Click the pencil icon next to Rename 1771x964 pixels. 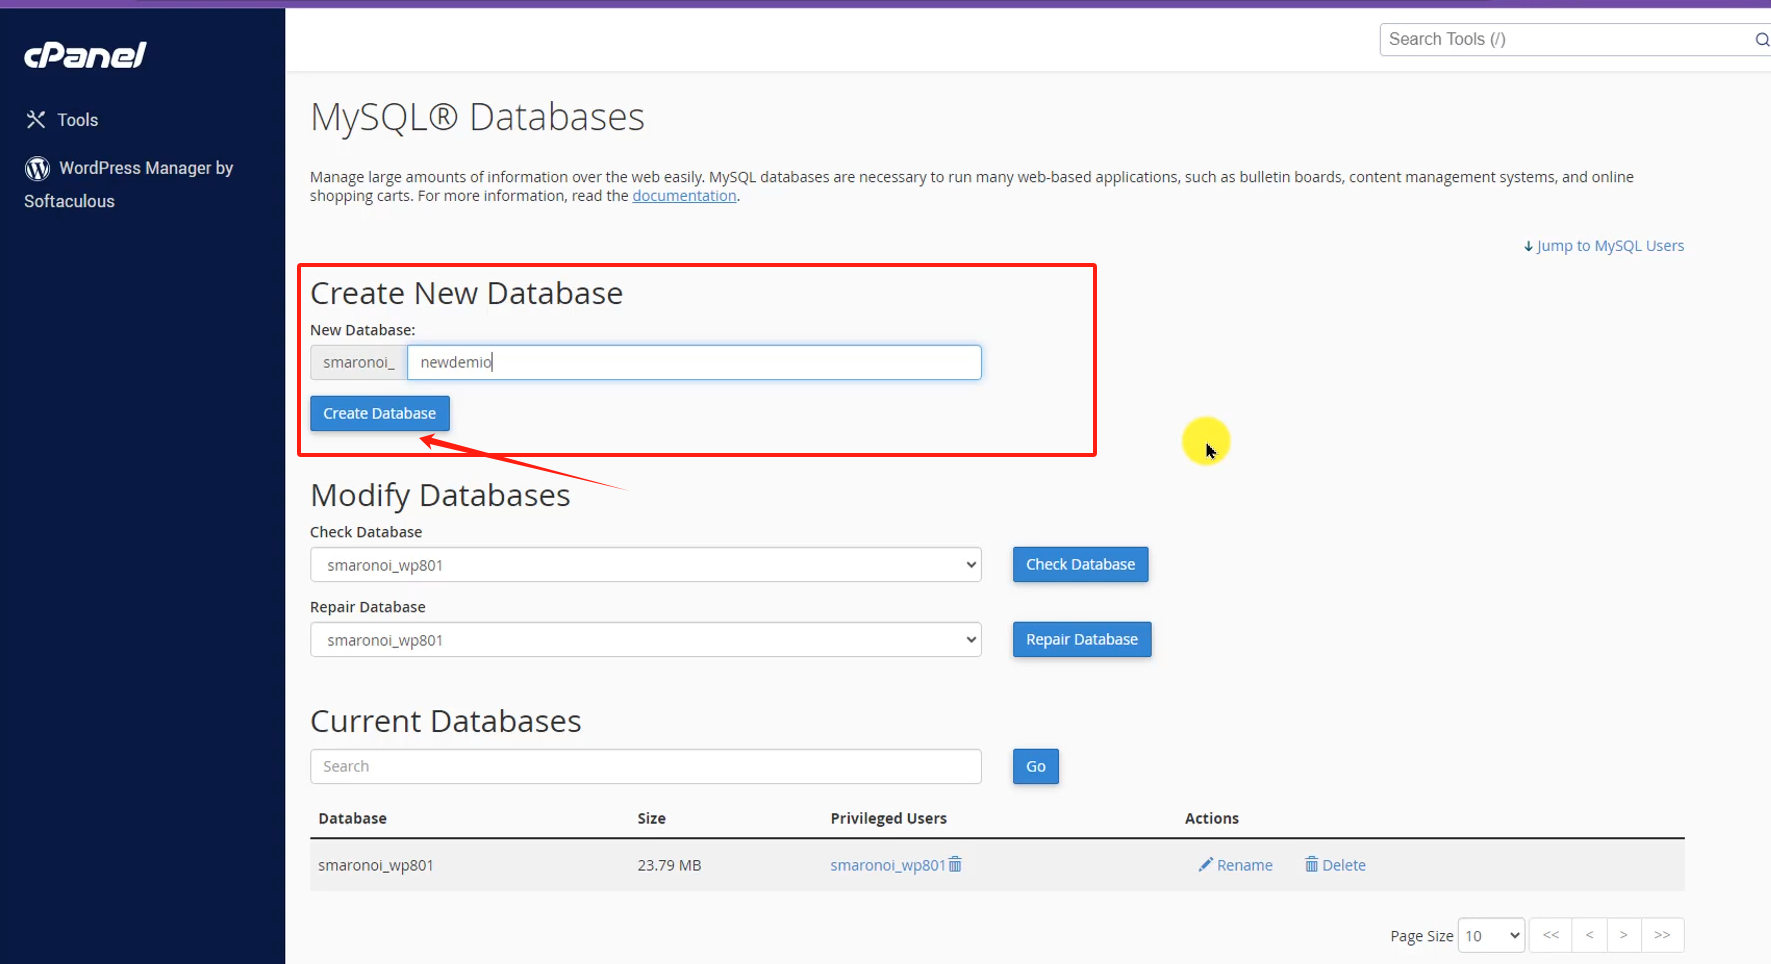(x=1206, y=864)
